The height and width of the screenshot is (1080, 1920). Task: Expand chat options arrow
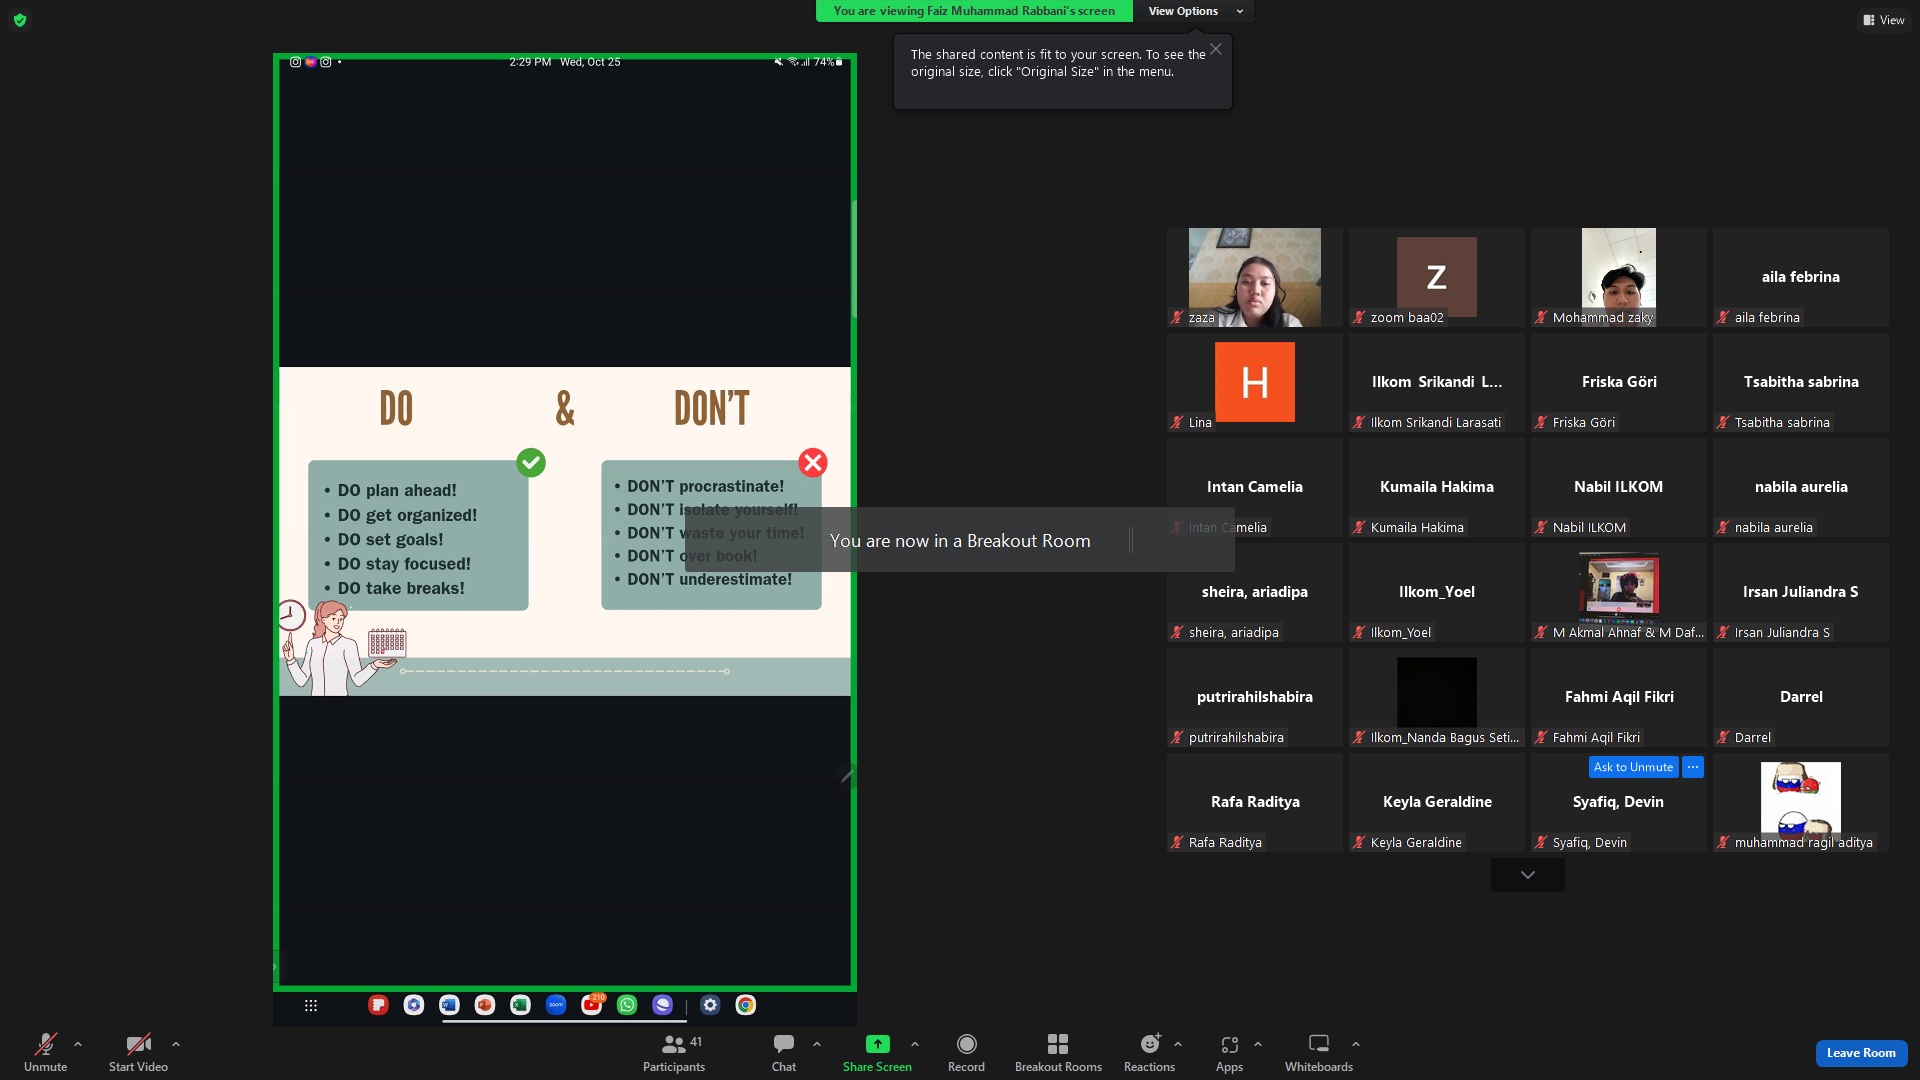point(817,1044)
